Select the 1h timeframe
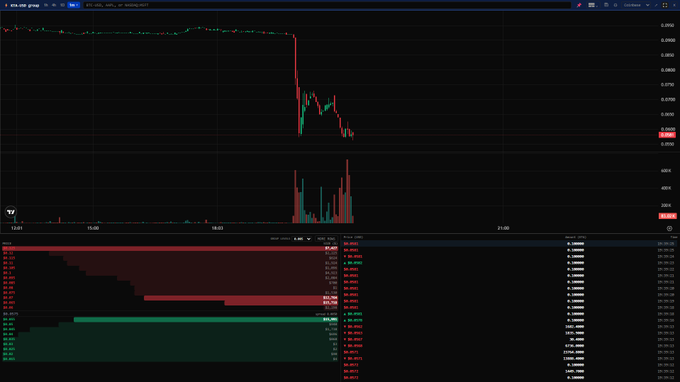Image resolution: width=680 pixels, height=382 pixels. pyautogui.click(x=46, y=5)
